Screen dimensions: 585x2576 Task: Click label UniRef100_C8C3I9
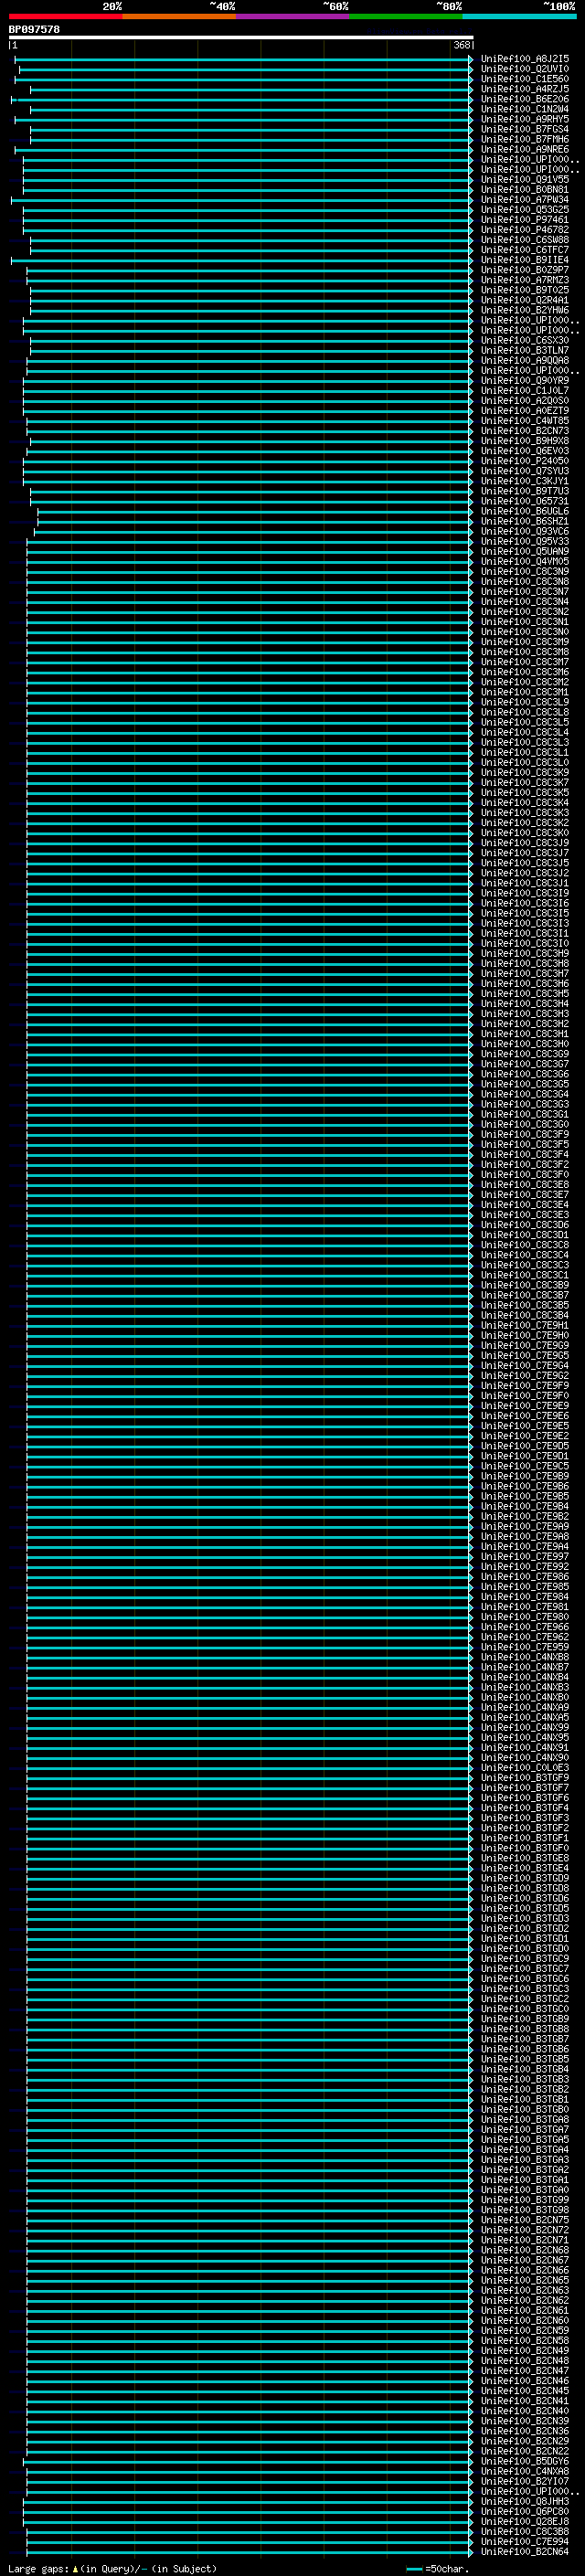tap(525, 893)
